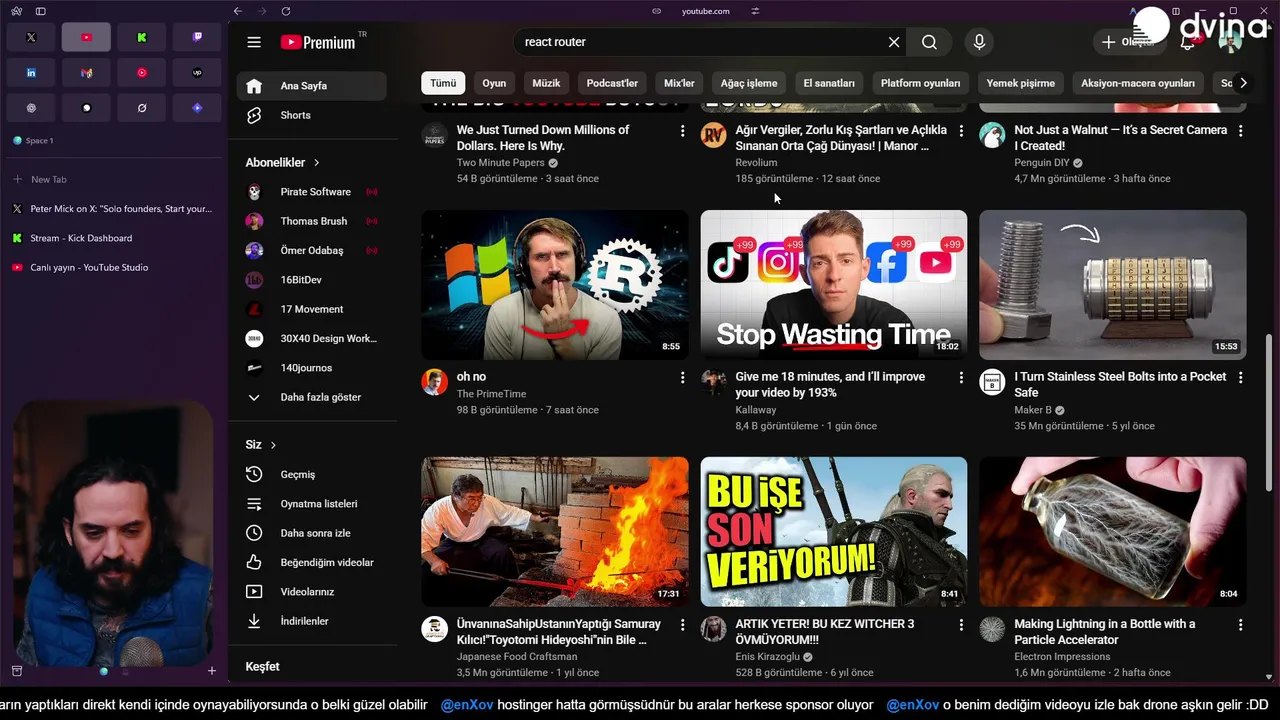Open the YouTube hamburger guide menu
Viewport: 1280px width, 720px height.
(254, 42)
